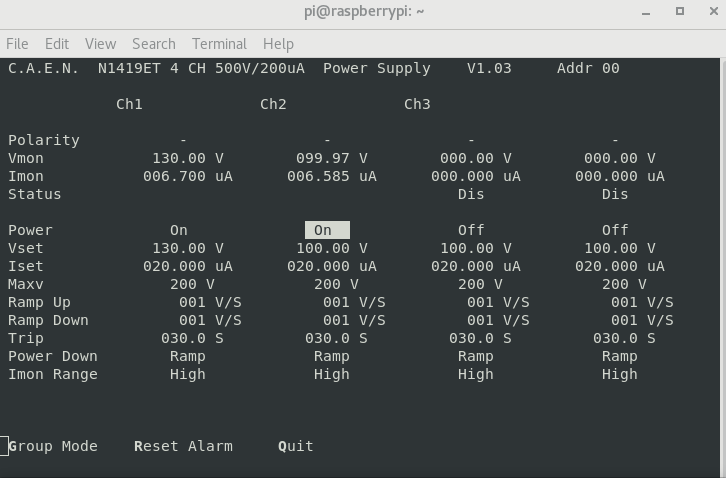The width and height of the screenshot is (726, 478).
Task: Select Group Mode option
Action: coord(53,446)
